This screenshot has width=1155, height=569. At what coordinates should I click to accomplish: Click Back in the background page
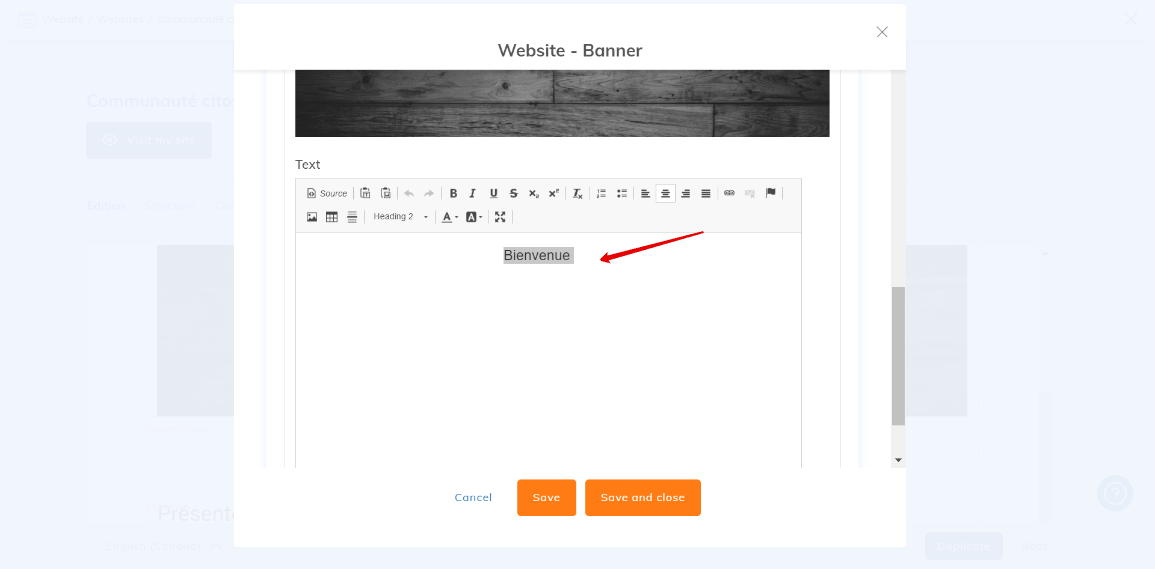[1034, 546]
